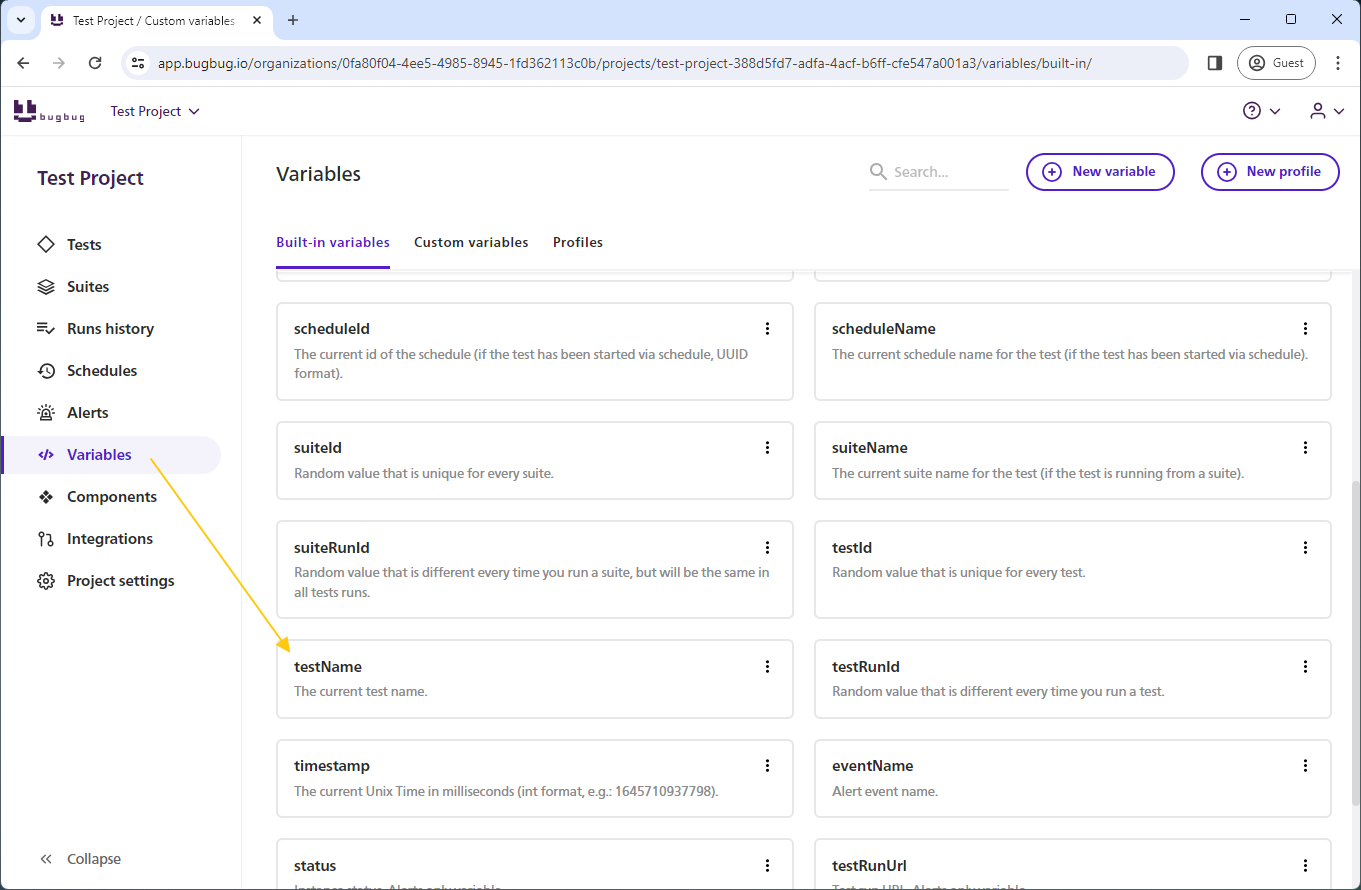Open the Tests section icon

46,245
